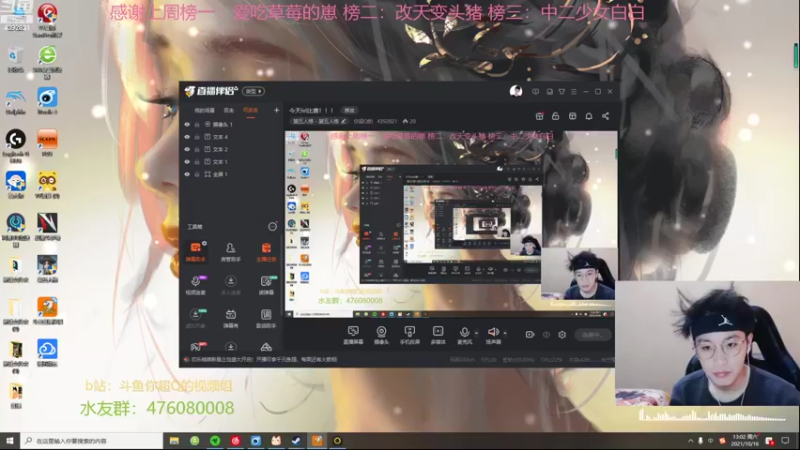The image size is (800, 450).
Task: Click the 扬声器 speaker icon
Action: (x=493, y=332)
